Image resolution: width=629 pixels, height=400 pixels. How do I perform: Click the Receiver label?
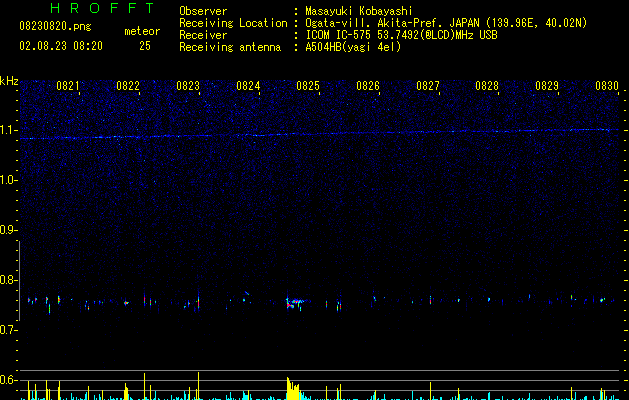(203, 35)
